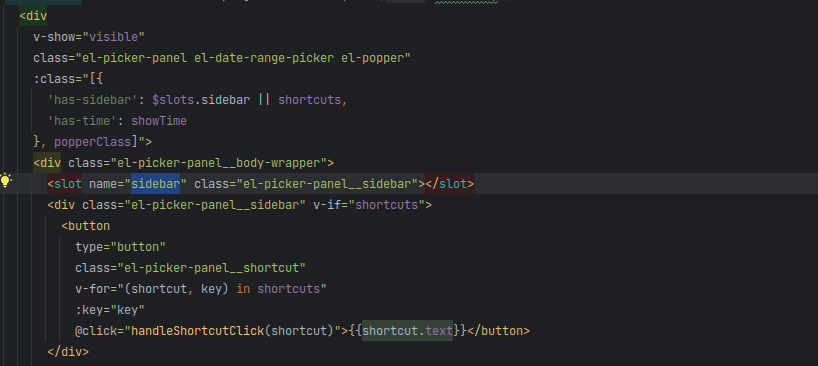Screen dimensions: 818x366
Task: Click the handleShortcutClick(shortcut) handler
Action: point(232,331)
